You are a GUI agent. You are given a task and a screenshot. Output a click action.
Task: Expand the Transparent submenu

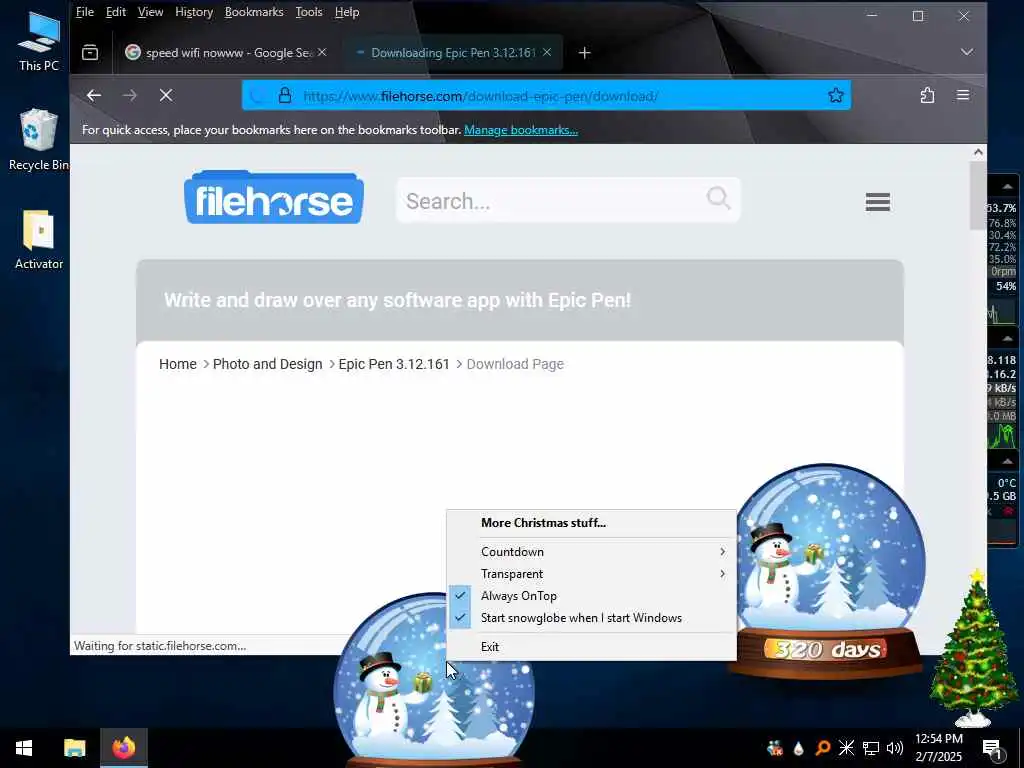coord(592,574)
